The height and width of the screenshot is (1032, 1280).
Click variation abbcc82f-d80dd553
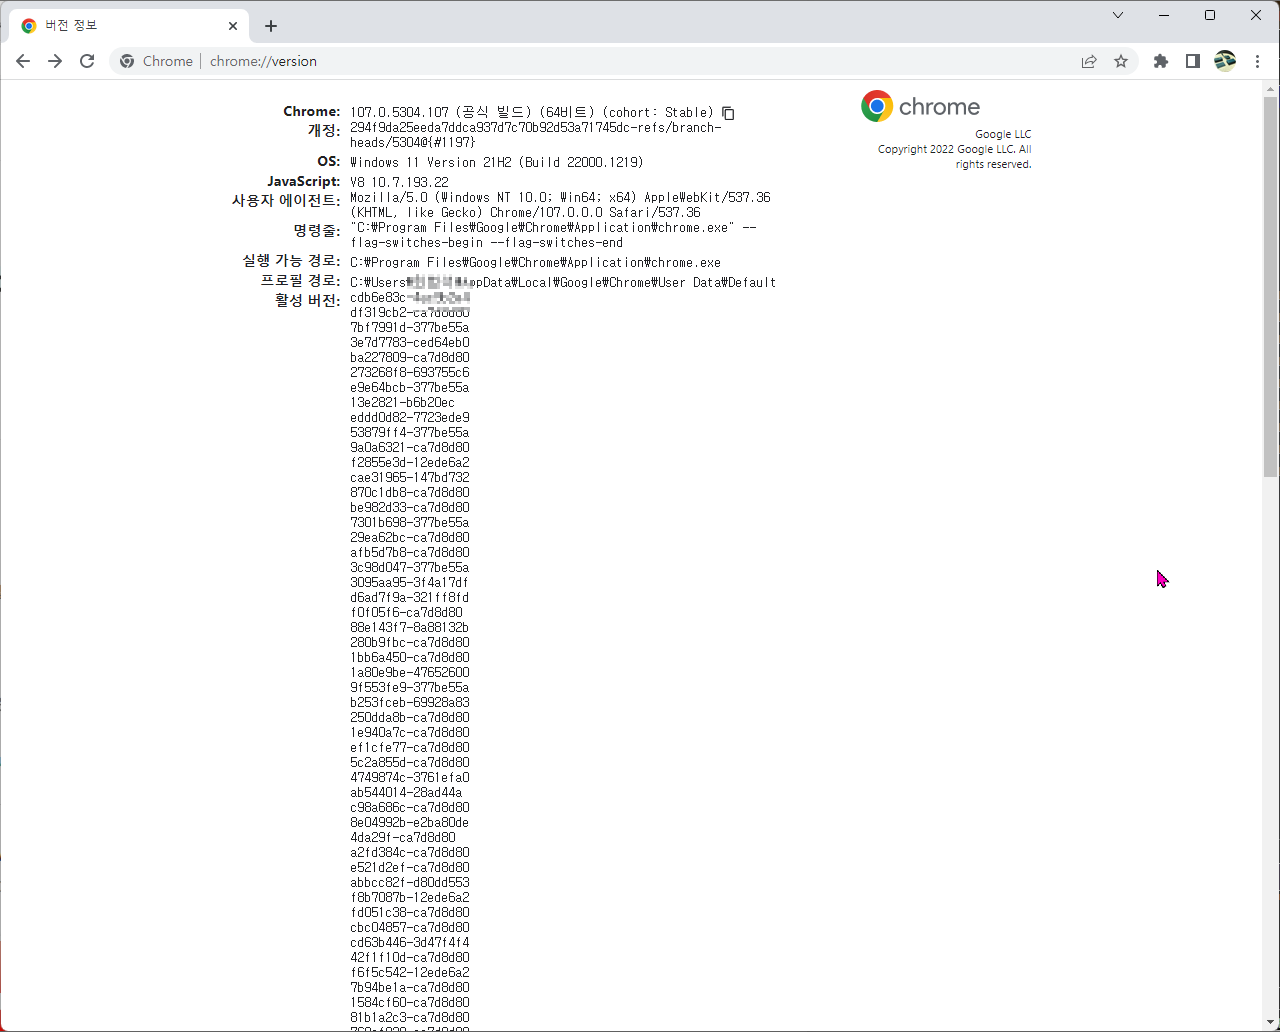click(x=409, y=882)
